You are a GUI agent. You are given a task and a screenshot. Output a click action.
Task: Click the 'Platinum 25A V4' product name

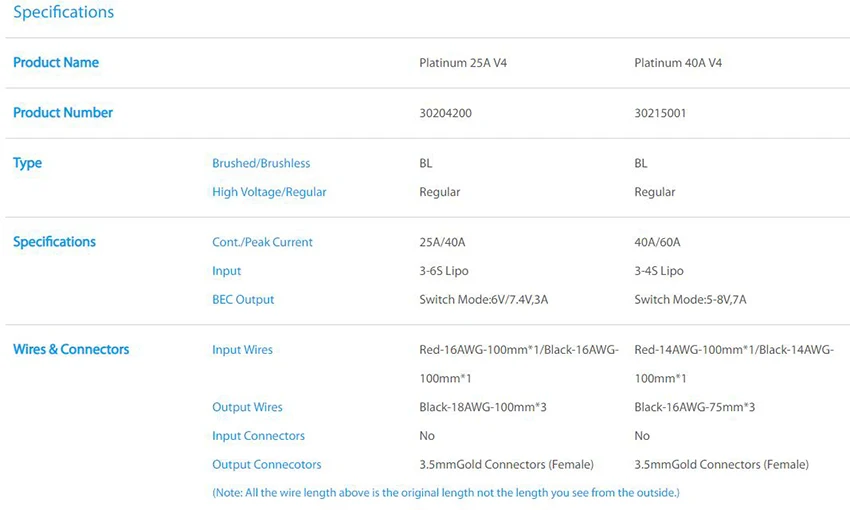point(463,63)
